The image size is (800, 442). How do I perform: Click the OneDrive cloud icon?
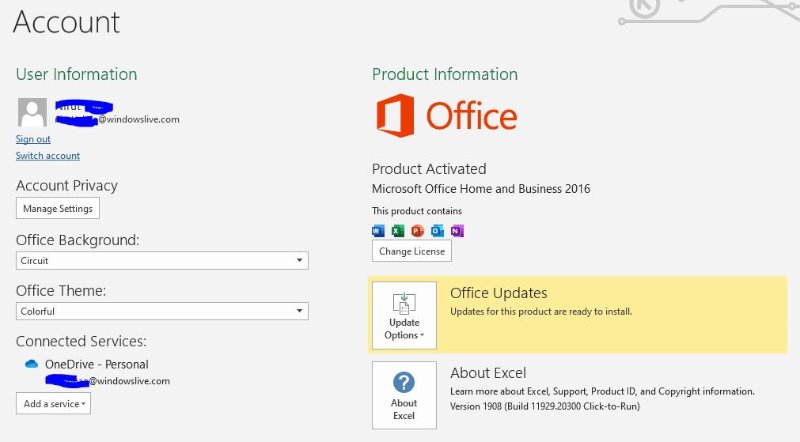31,365
